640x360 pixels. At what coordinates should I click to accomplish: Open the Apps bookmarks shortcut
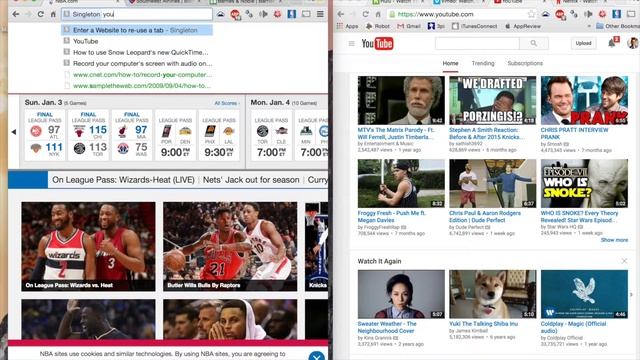[x=347, y=26]
